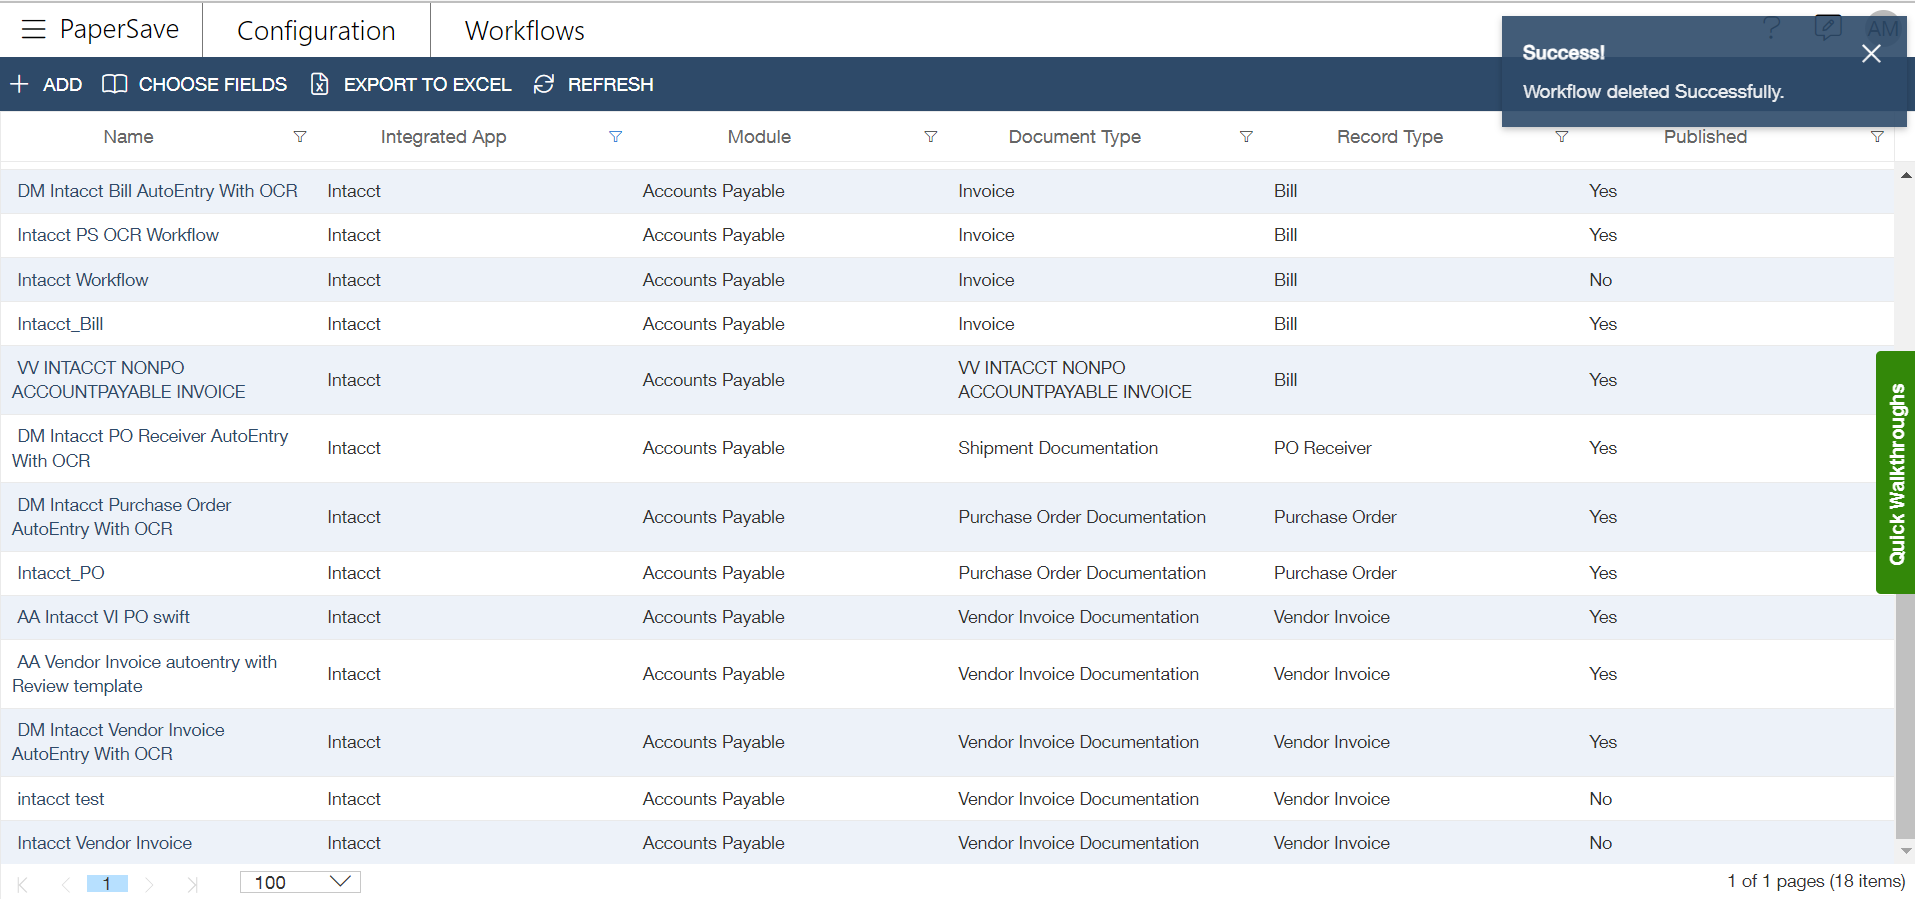Select the Intacct PS OCR Workflow row
The height and width of the screenshot is (899, 1915).
coord(947,235)
